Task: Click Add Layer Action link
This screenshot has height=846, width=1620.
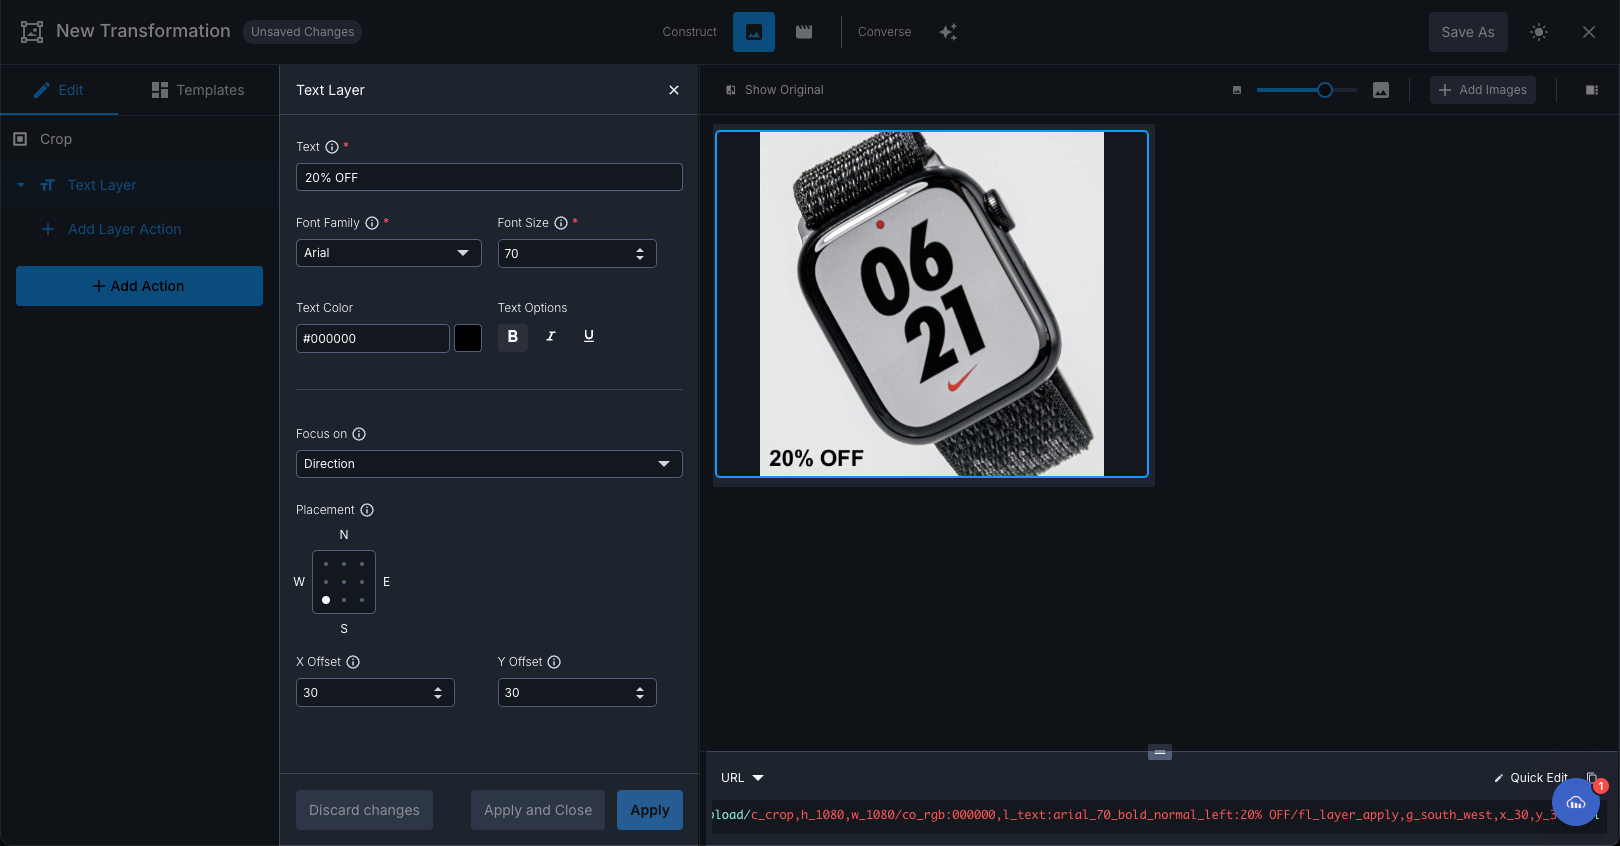Action: coord(125,229)
